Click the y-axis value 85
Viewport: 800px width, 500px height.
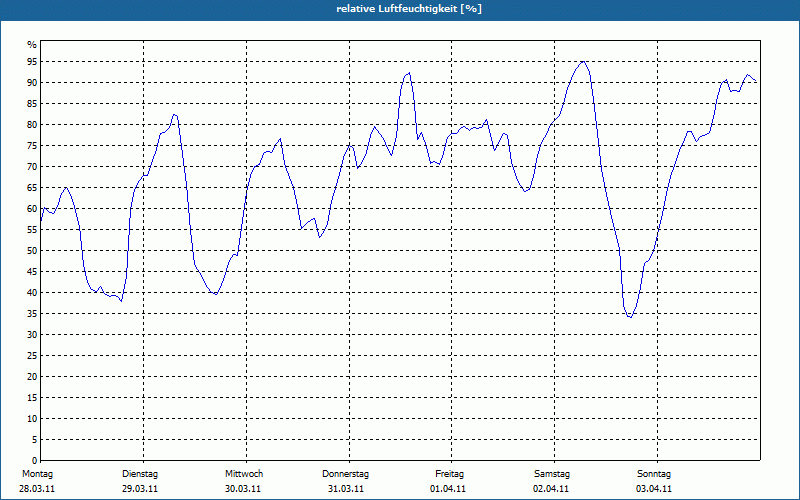[32, 104]
